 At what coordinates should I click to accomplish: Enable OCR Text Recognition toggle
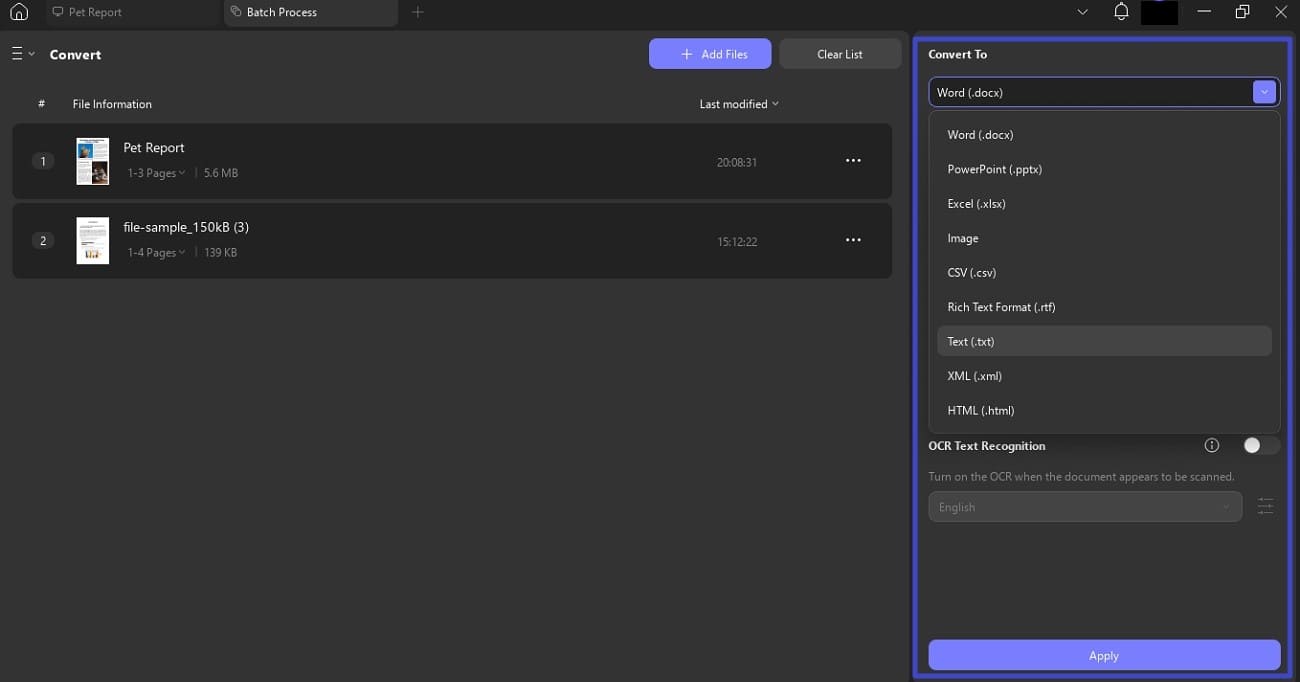pyautogui.click(x=1259, y=445)
